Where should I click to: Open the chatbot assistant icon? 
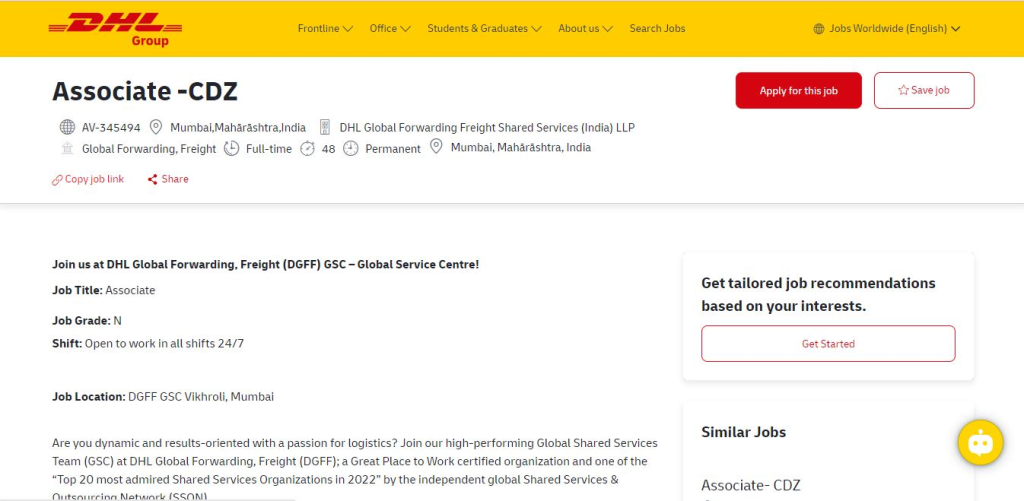point(980,443)
